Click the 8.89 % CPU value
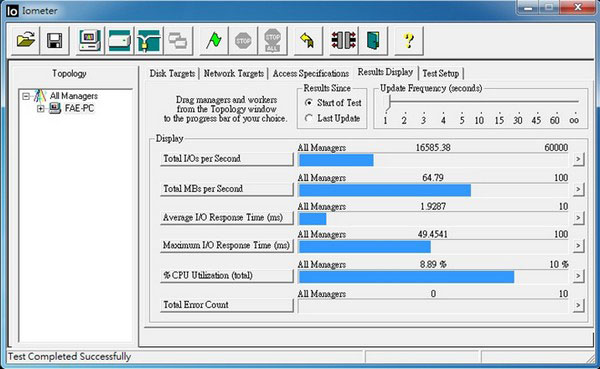Viewport: 600px width, 369px height. [433, 265]
